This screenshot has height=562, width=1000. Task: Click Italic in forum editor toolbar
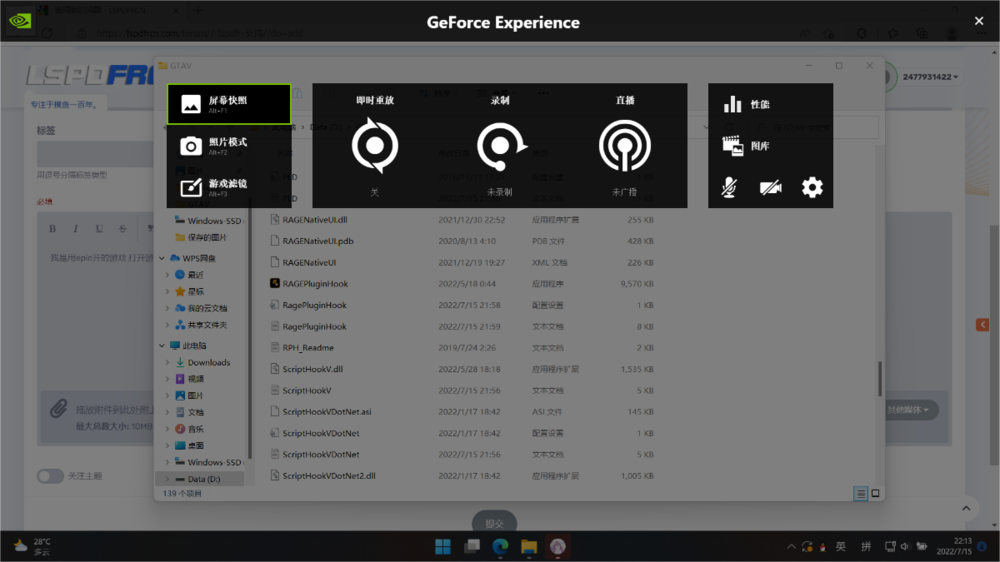point(75,228)
